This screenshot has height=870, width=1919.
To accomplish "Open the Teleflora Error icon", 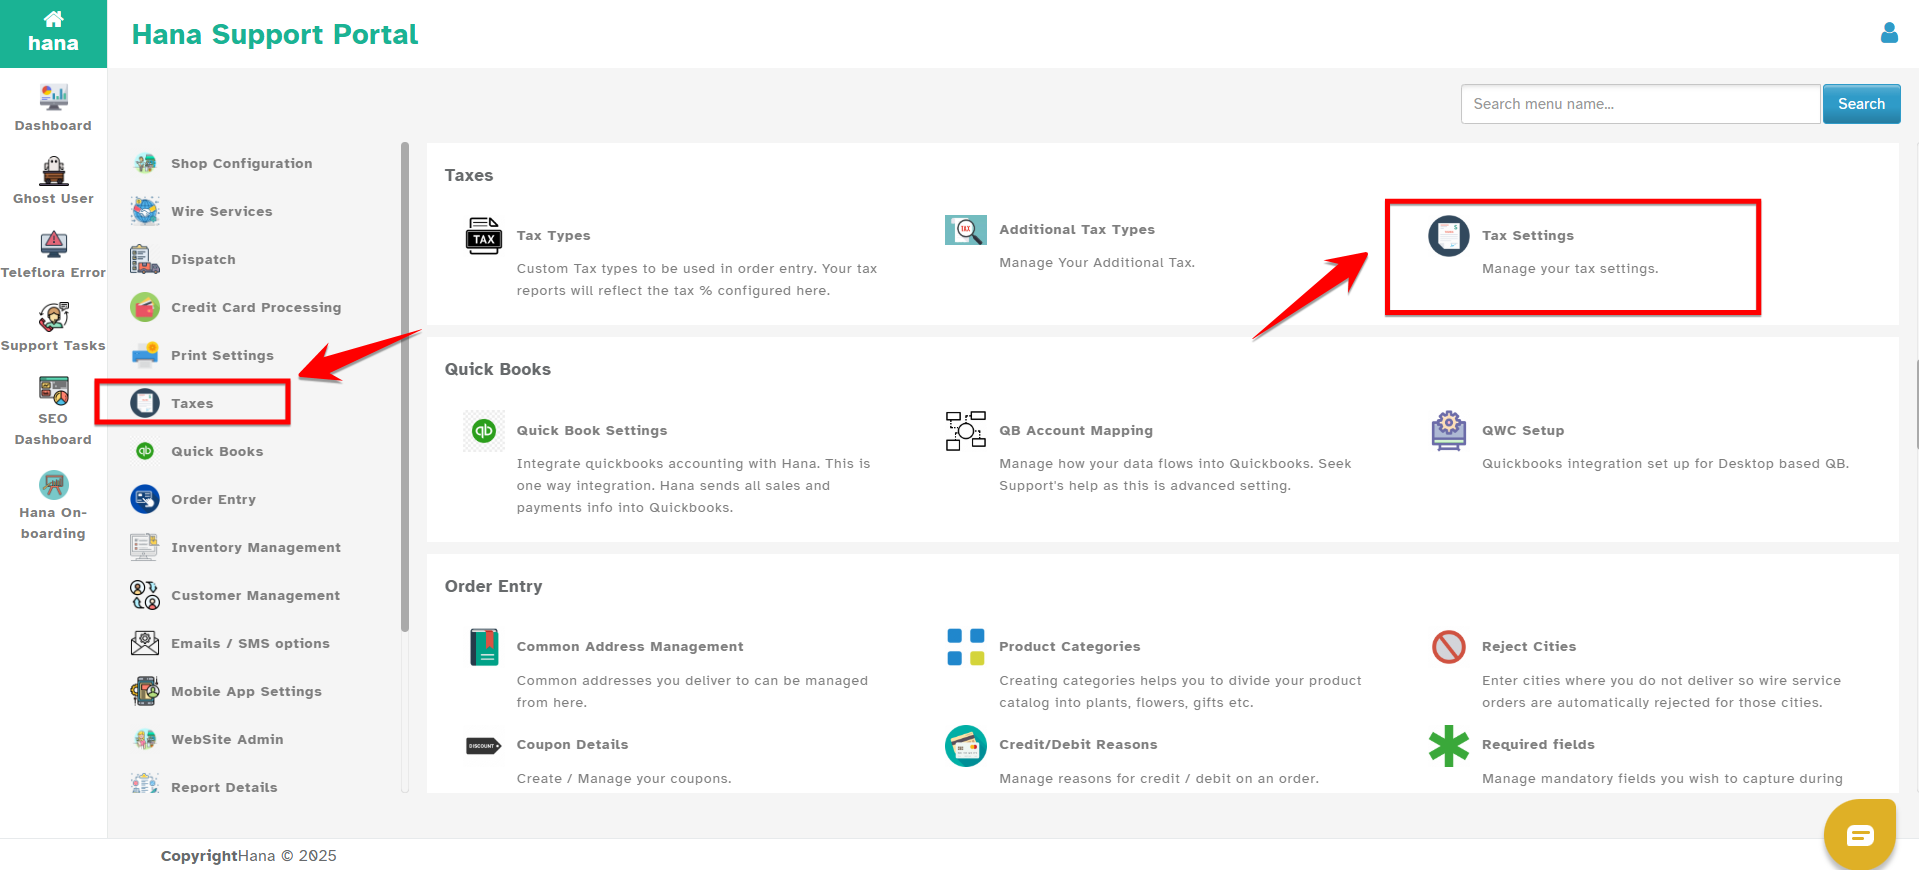I will coord(53,244).
